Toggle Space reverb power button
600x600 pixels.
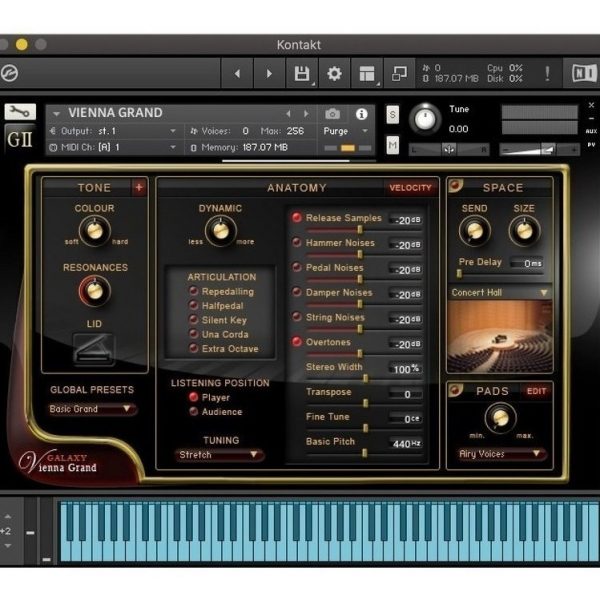click(x=455, y=186)
